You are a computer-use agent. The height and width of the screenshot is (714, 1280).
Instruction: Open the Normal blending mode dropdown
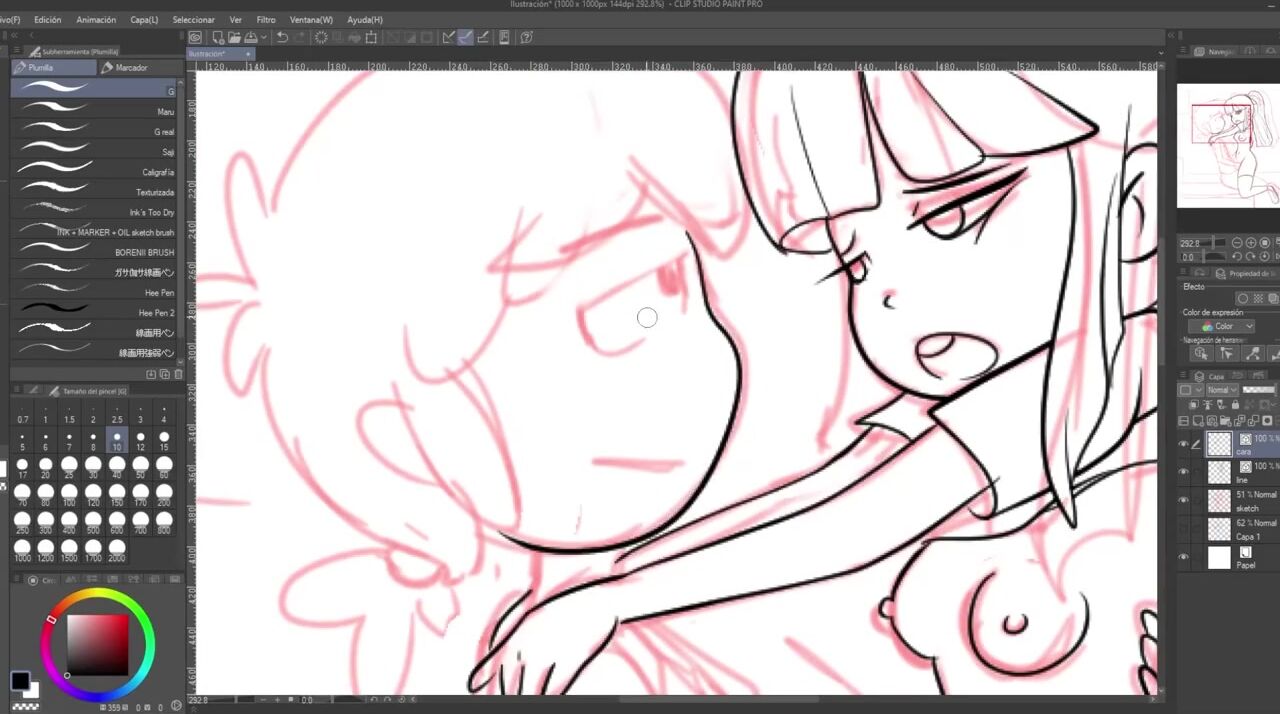click(1221, 390)
